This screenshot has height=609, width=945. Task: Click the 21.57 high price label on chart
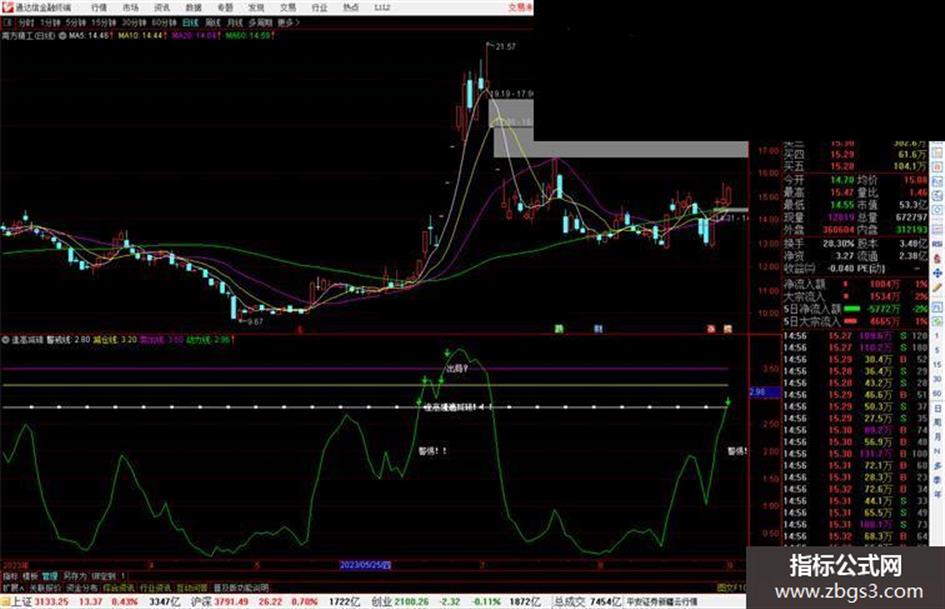505,46
